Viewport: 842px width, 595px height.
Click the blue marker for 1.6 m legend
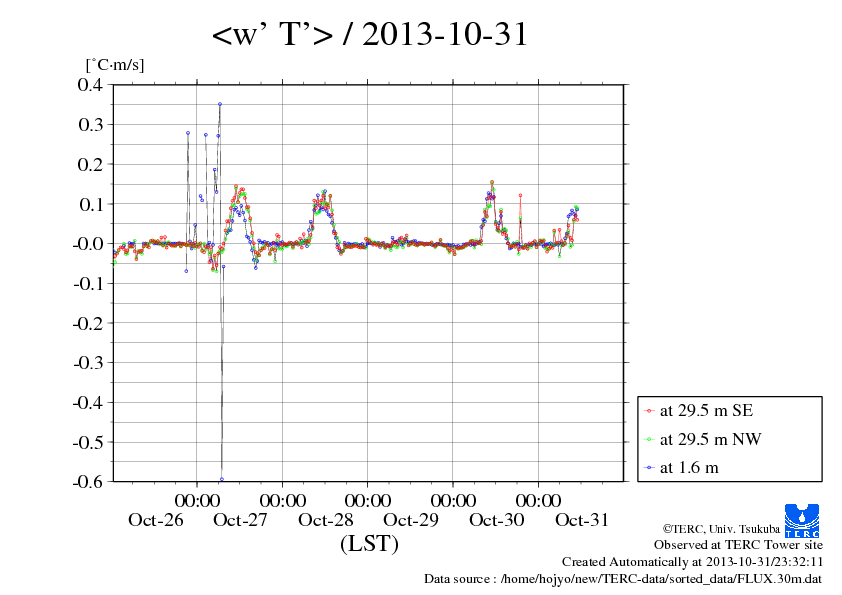pos(649,468)
